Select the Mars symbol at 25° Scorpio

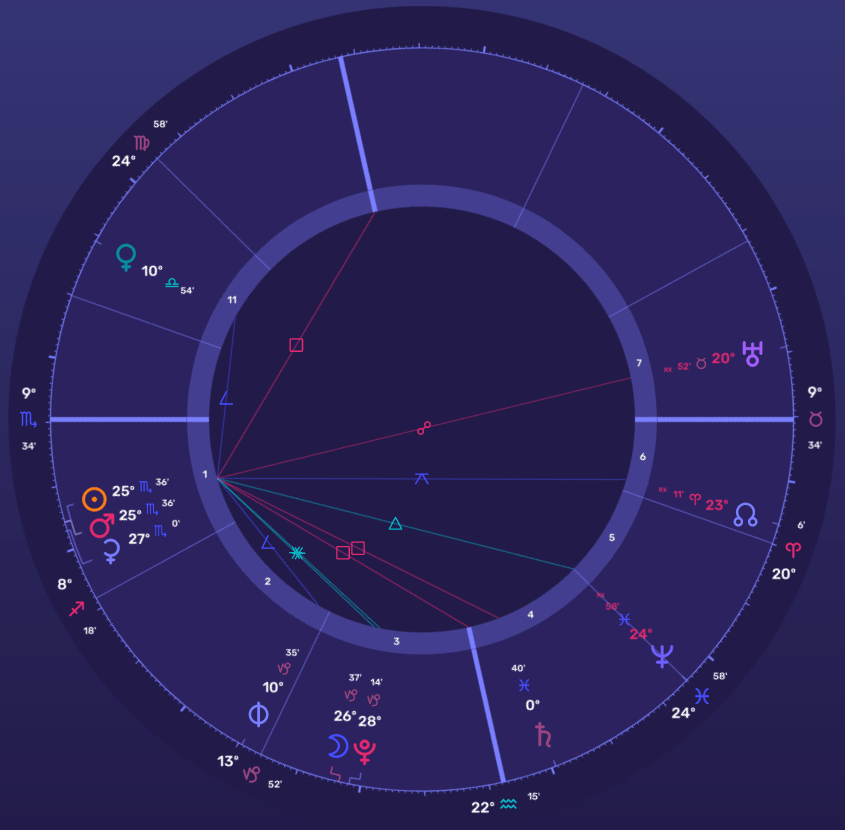coord(102,524)
